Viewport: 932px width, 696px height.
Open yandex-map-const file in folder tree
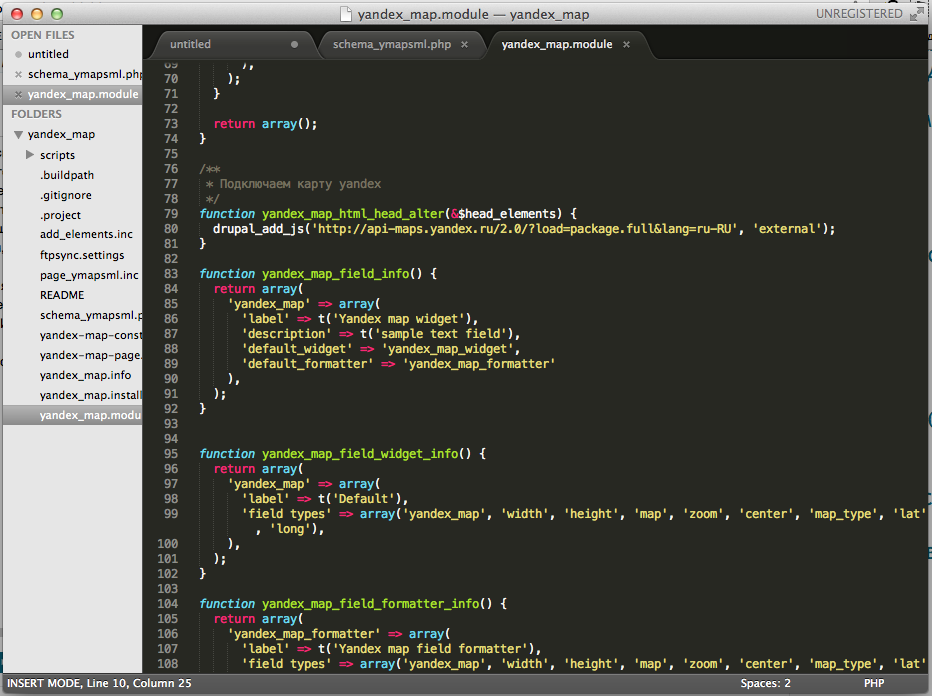click(91, 335)
